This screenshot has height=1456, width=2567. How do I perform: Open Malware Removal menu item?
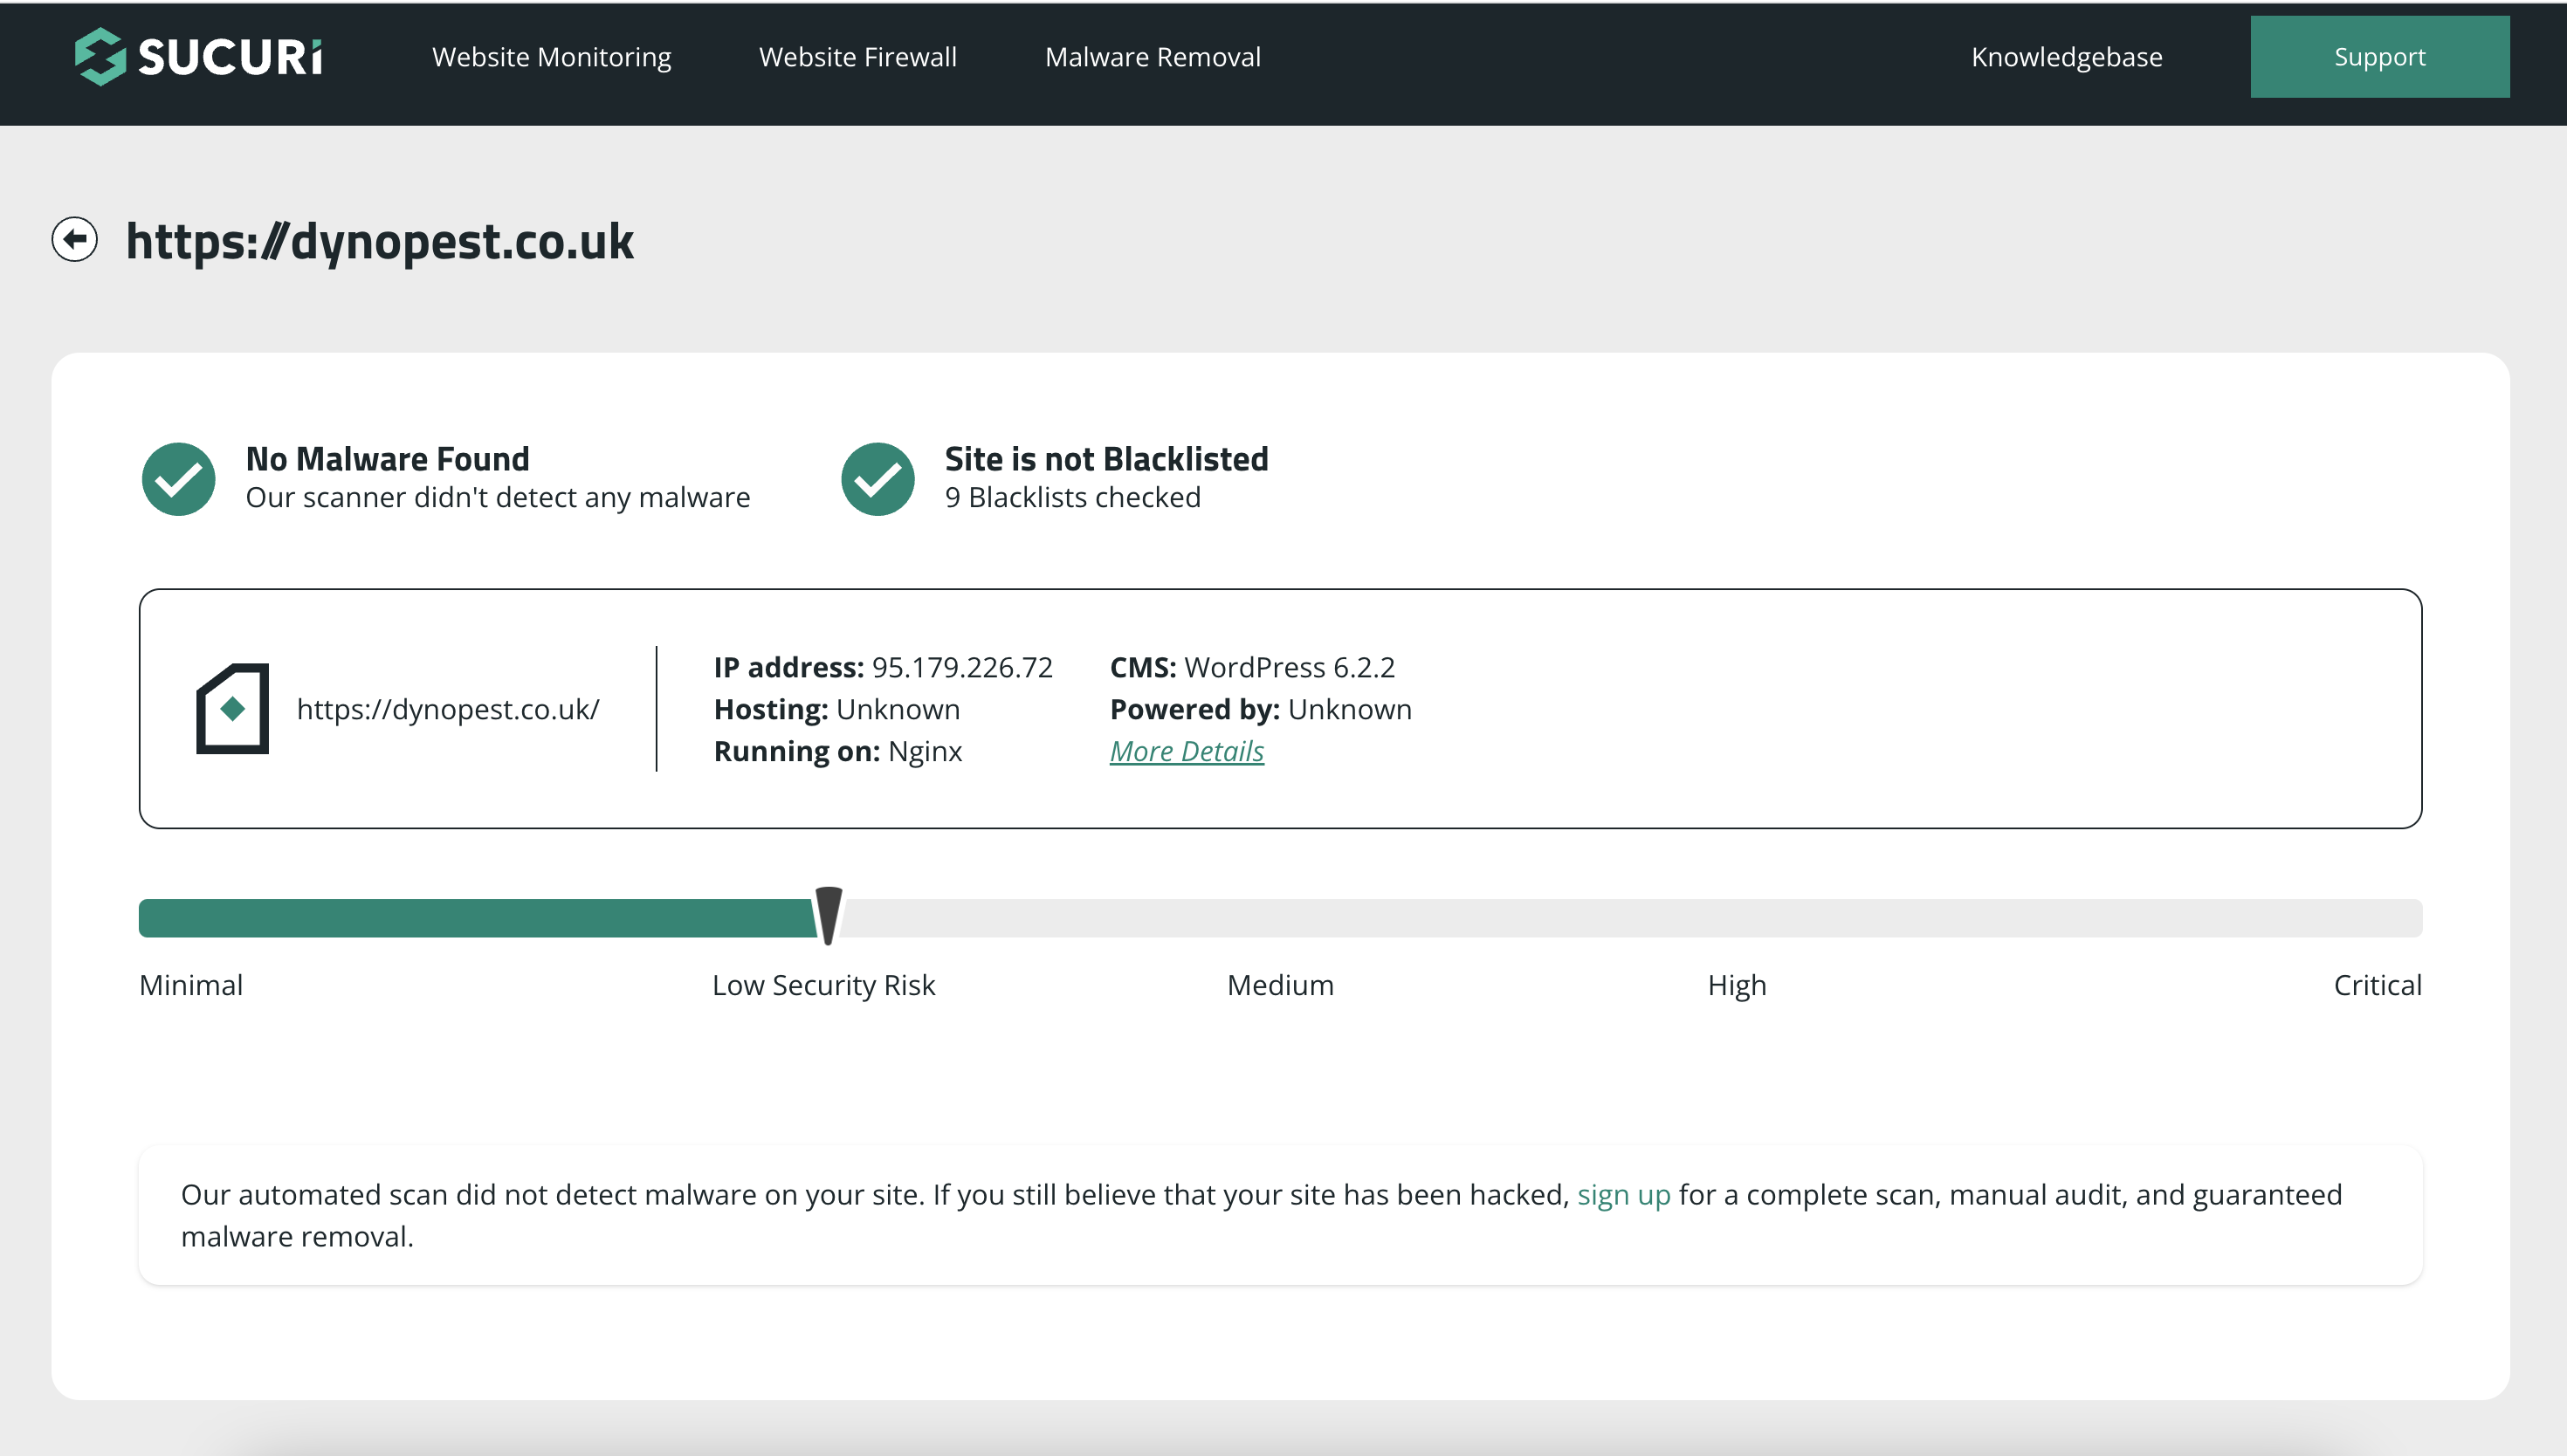point(1152,57)
